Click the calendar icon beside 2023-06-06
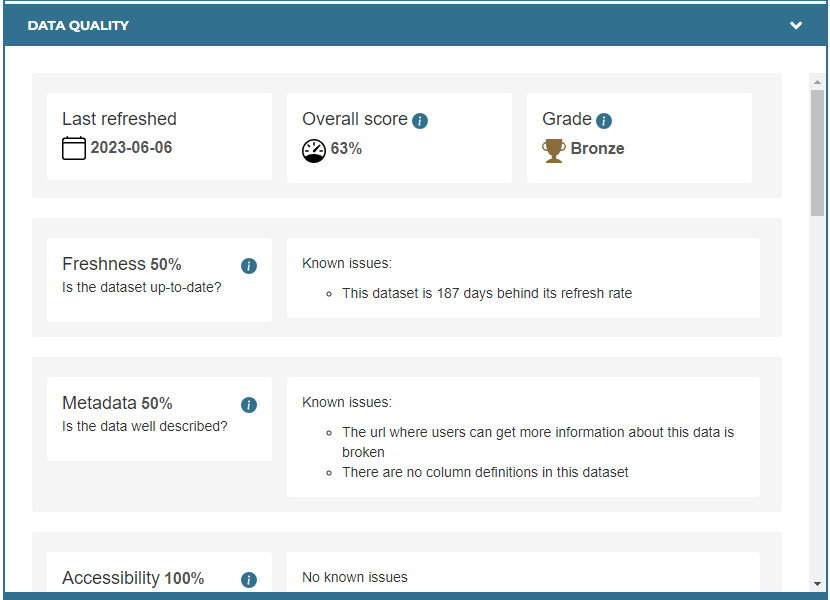Image resolution: width=830 pixels, height=600 pixels. (x=74, y=148)
